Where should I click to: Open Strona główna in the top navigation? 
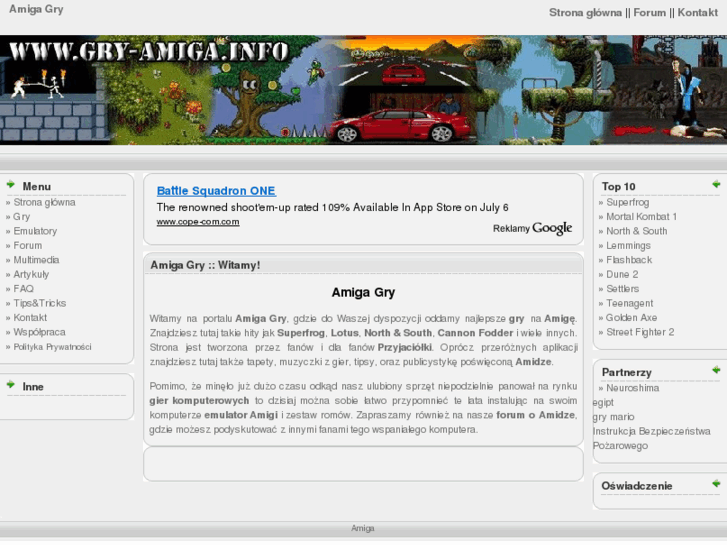pos(585,13)
